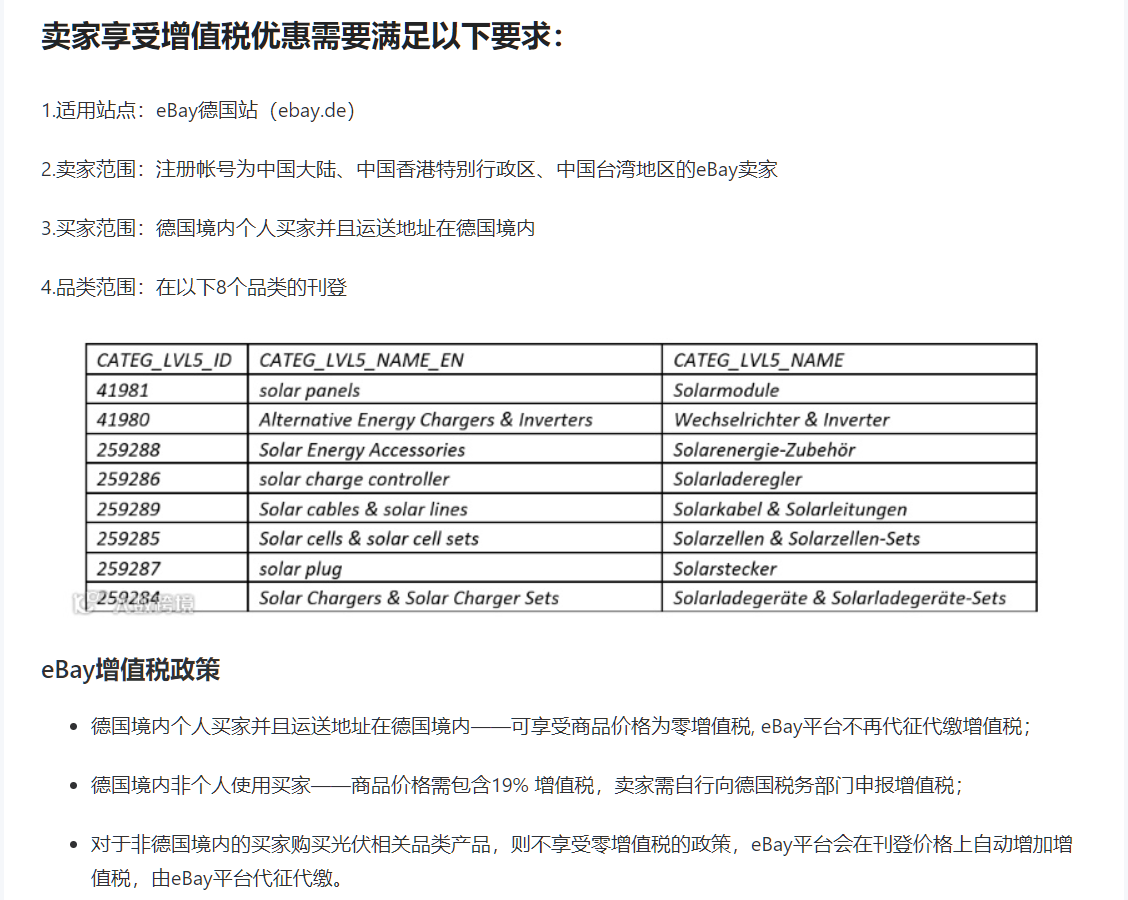This screenshot has height=900, width=1128.
Task: Click the 'solar charge controller' cell
Action: click(454, 479)
